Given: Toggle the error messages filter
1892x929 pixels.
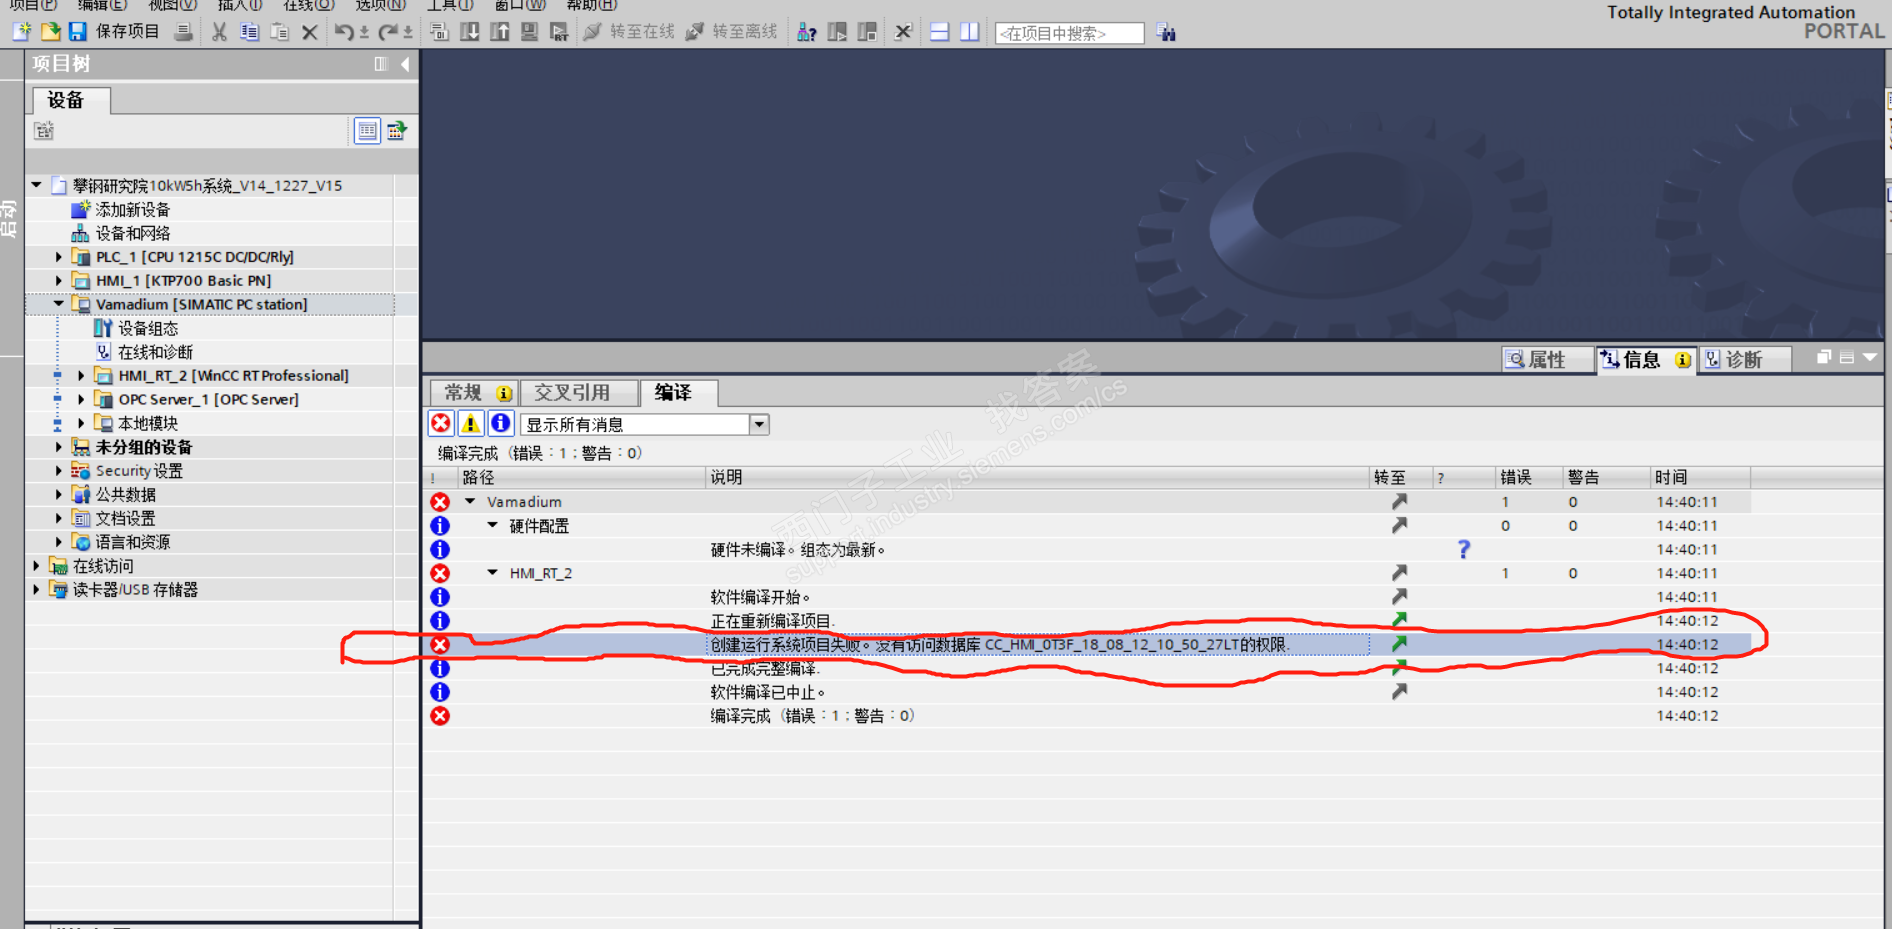Looking at the screenshot, I should 440,423.
